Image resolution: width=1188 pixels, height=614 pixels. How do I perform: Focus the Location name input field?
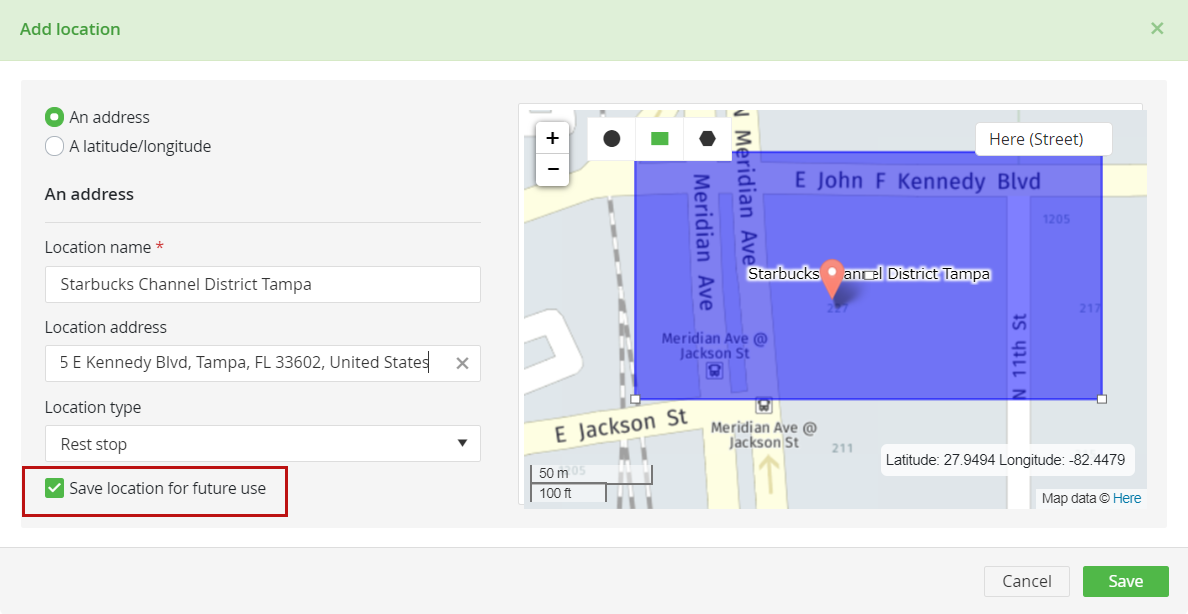pos(262,284)
